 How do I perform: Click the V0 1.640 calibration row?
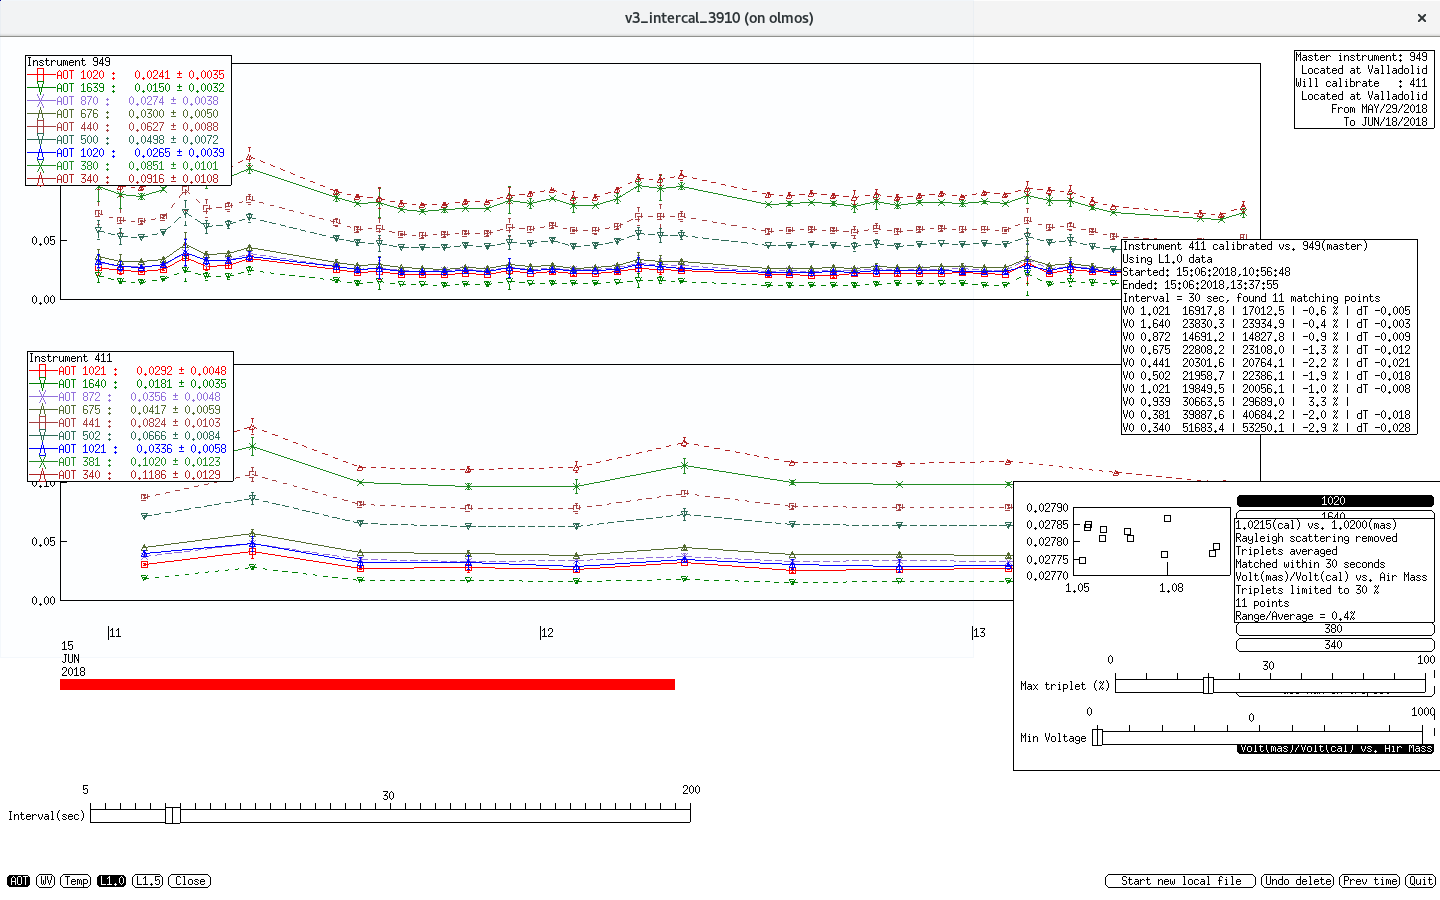pyautogui.click(x=1266, y=324)
